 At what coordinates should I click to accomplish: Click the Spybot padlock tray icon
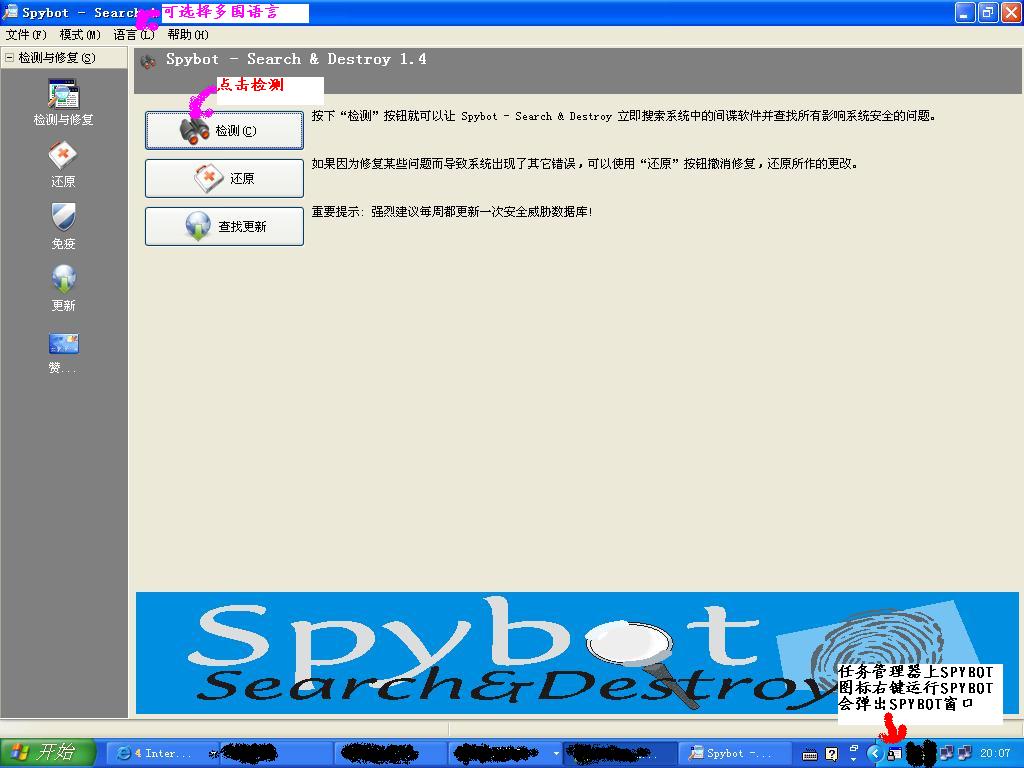click(x=895, y=754)
